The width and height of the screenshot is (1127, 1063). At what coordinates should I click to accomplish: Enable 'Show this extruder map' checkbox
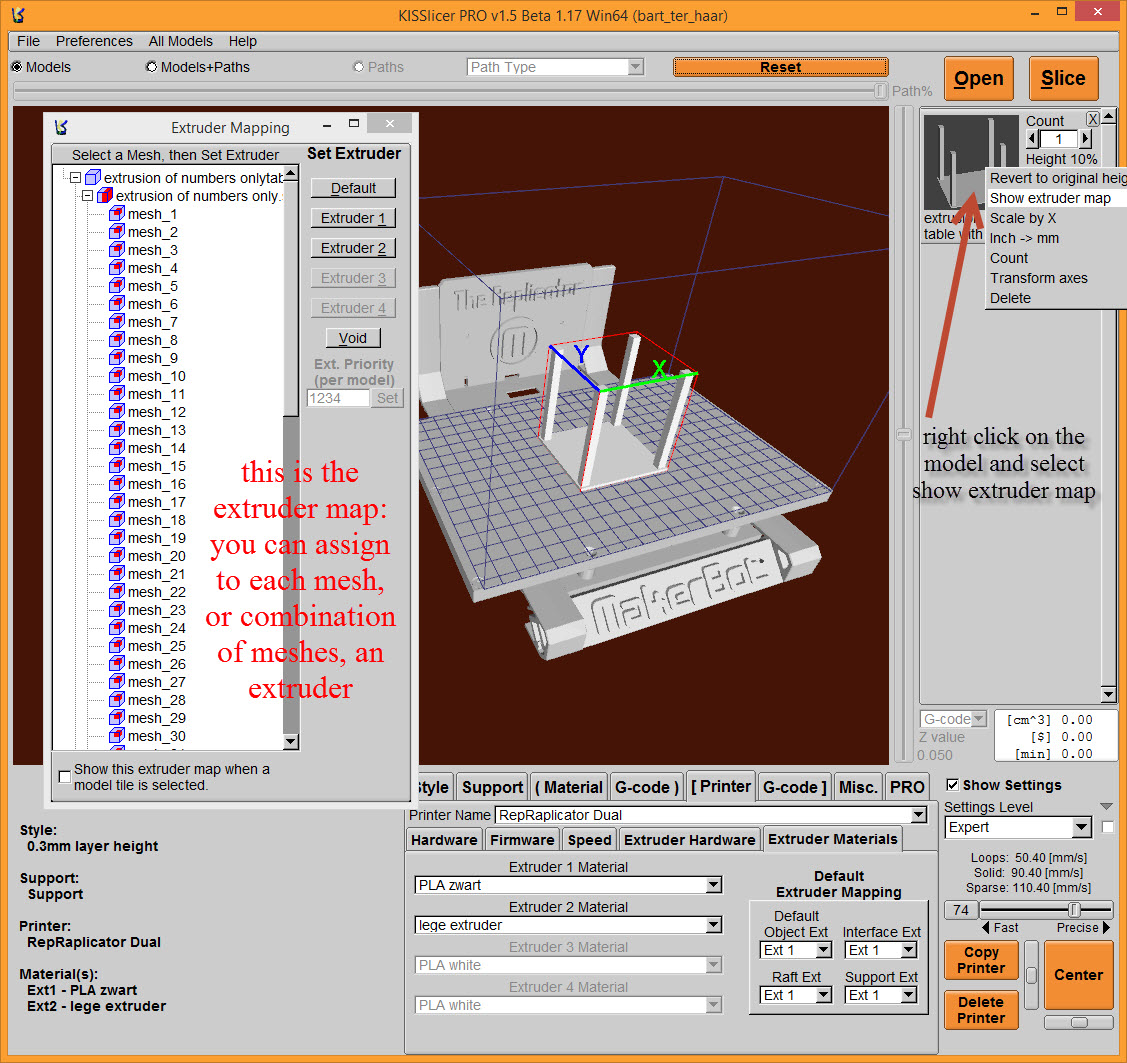point(65,777)
